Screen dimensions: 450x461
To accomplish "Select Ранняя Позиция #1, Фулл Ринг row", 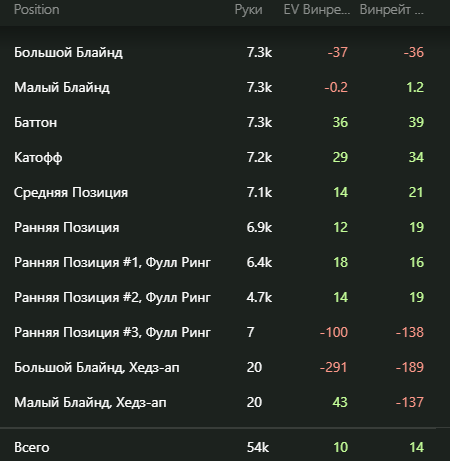I will 225,262.
